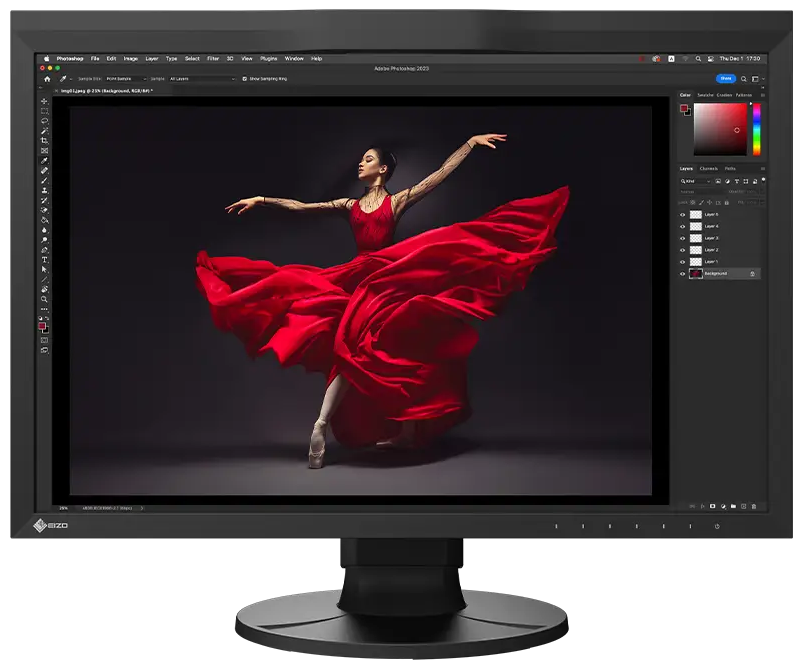Click the Home icon in options bar
The height and width of the screenshot is (670, 804).
click(x=46, y=78)
